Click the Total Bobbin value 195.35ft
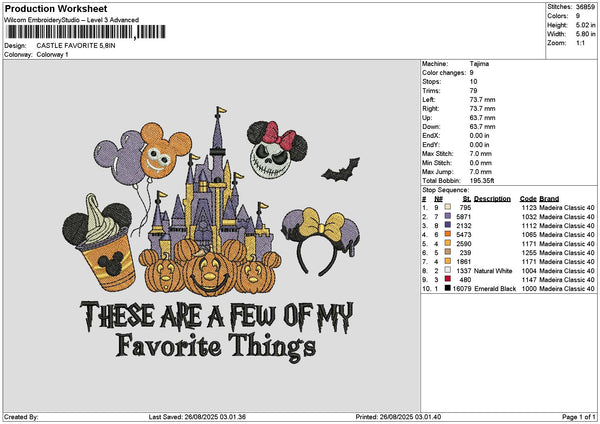 (482, 181)
